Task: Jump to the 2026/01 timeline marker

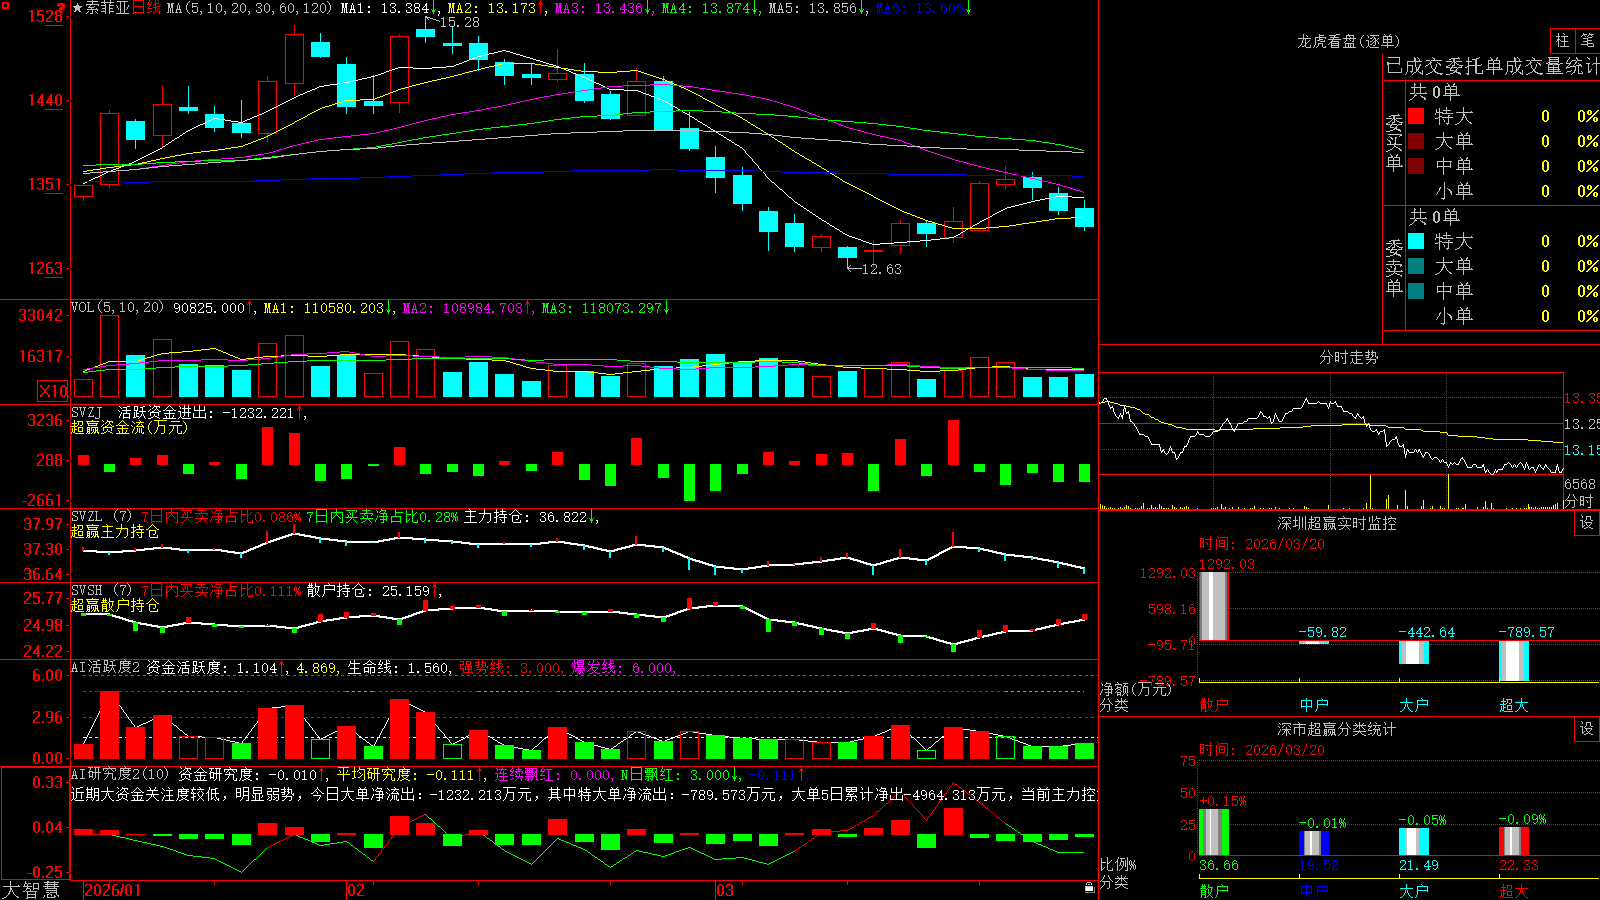Action: click(x=113, y=890)
